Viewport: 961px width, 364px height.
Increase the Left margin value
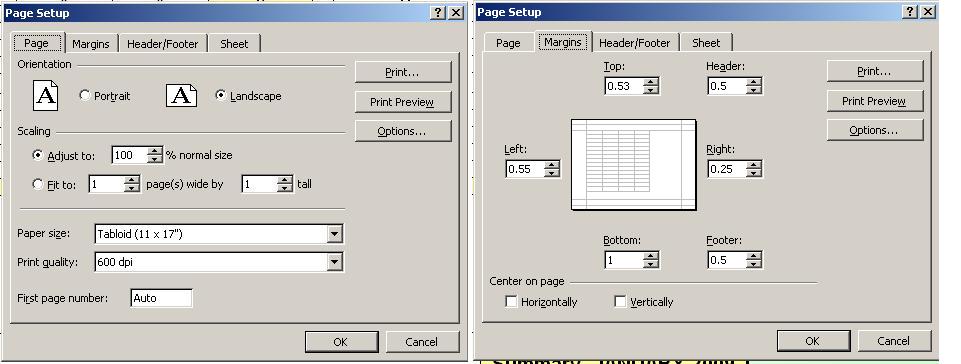point(552,165)
